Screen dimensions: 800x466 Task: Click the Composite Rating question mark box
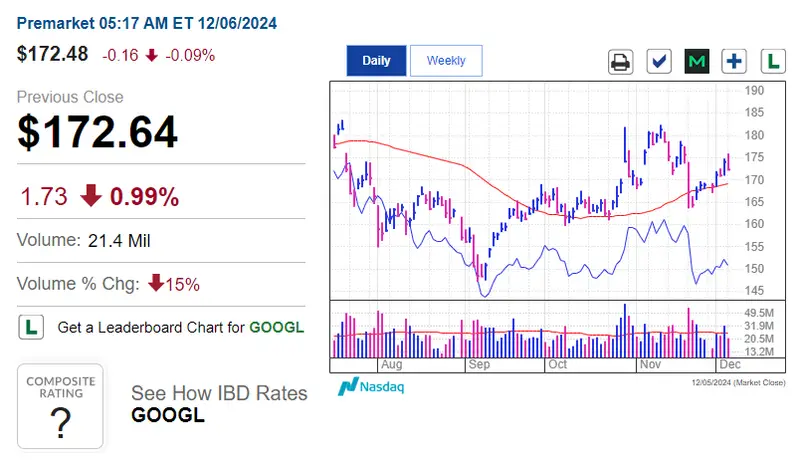pos(61,406)
